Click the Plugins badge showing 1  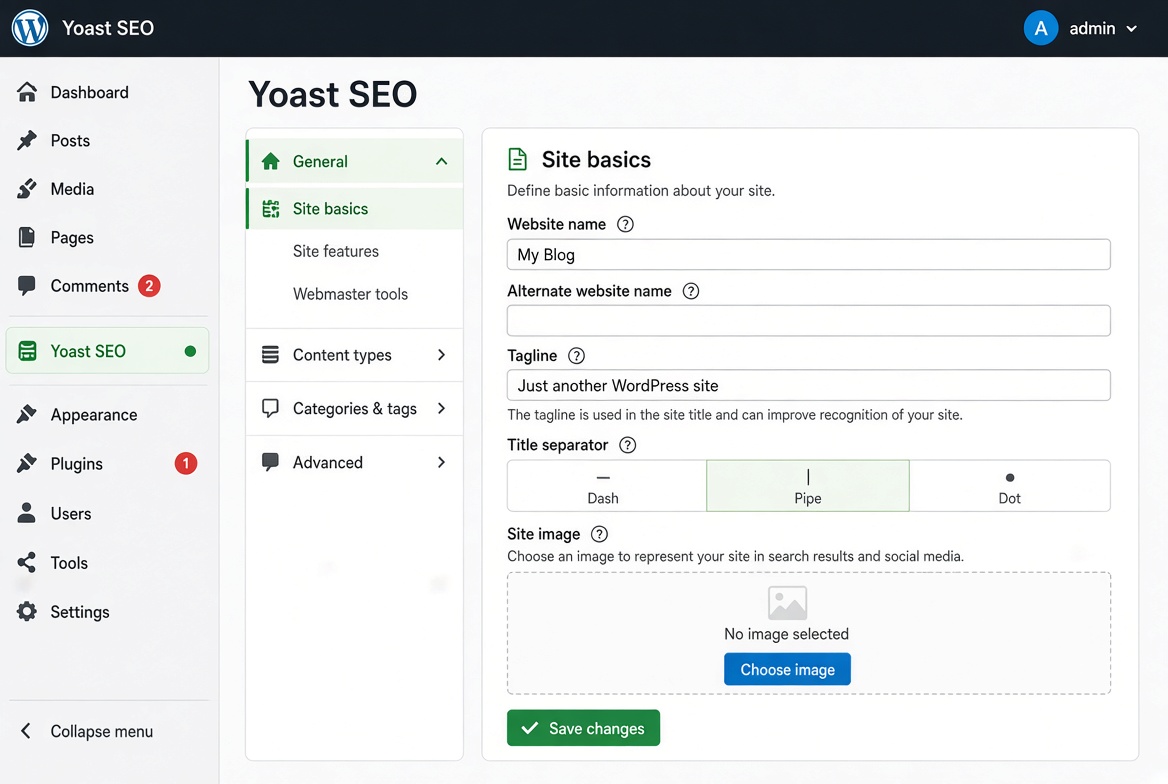(185, 464)
